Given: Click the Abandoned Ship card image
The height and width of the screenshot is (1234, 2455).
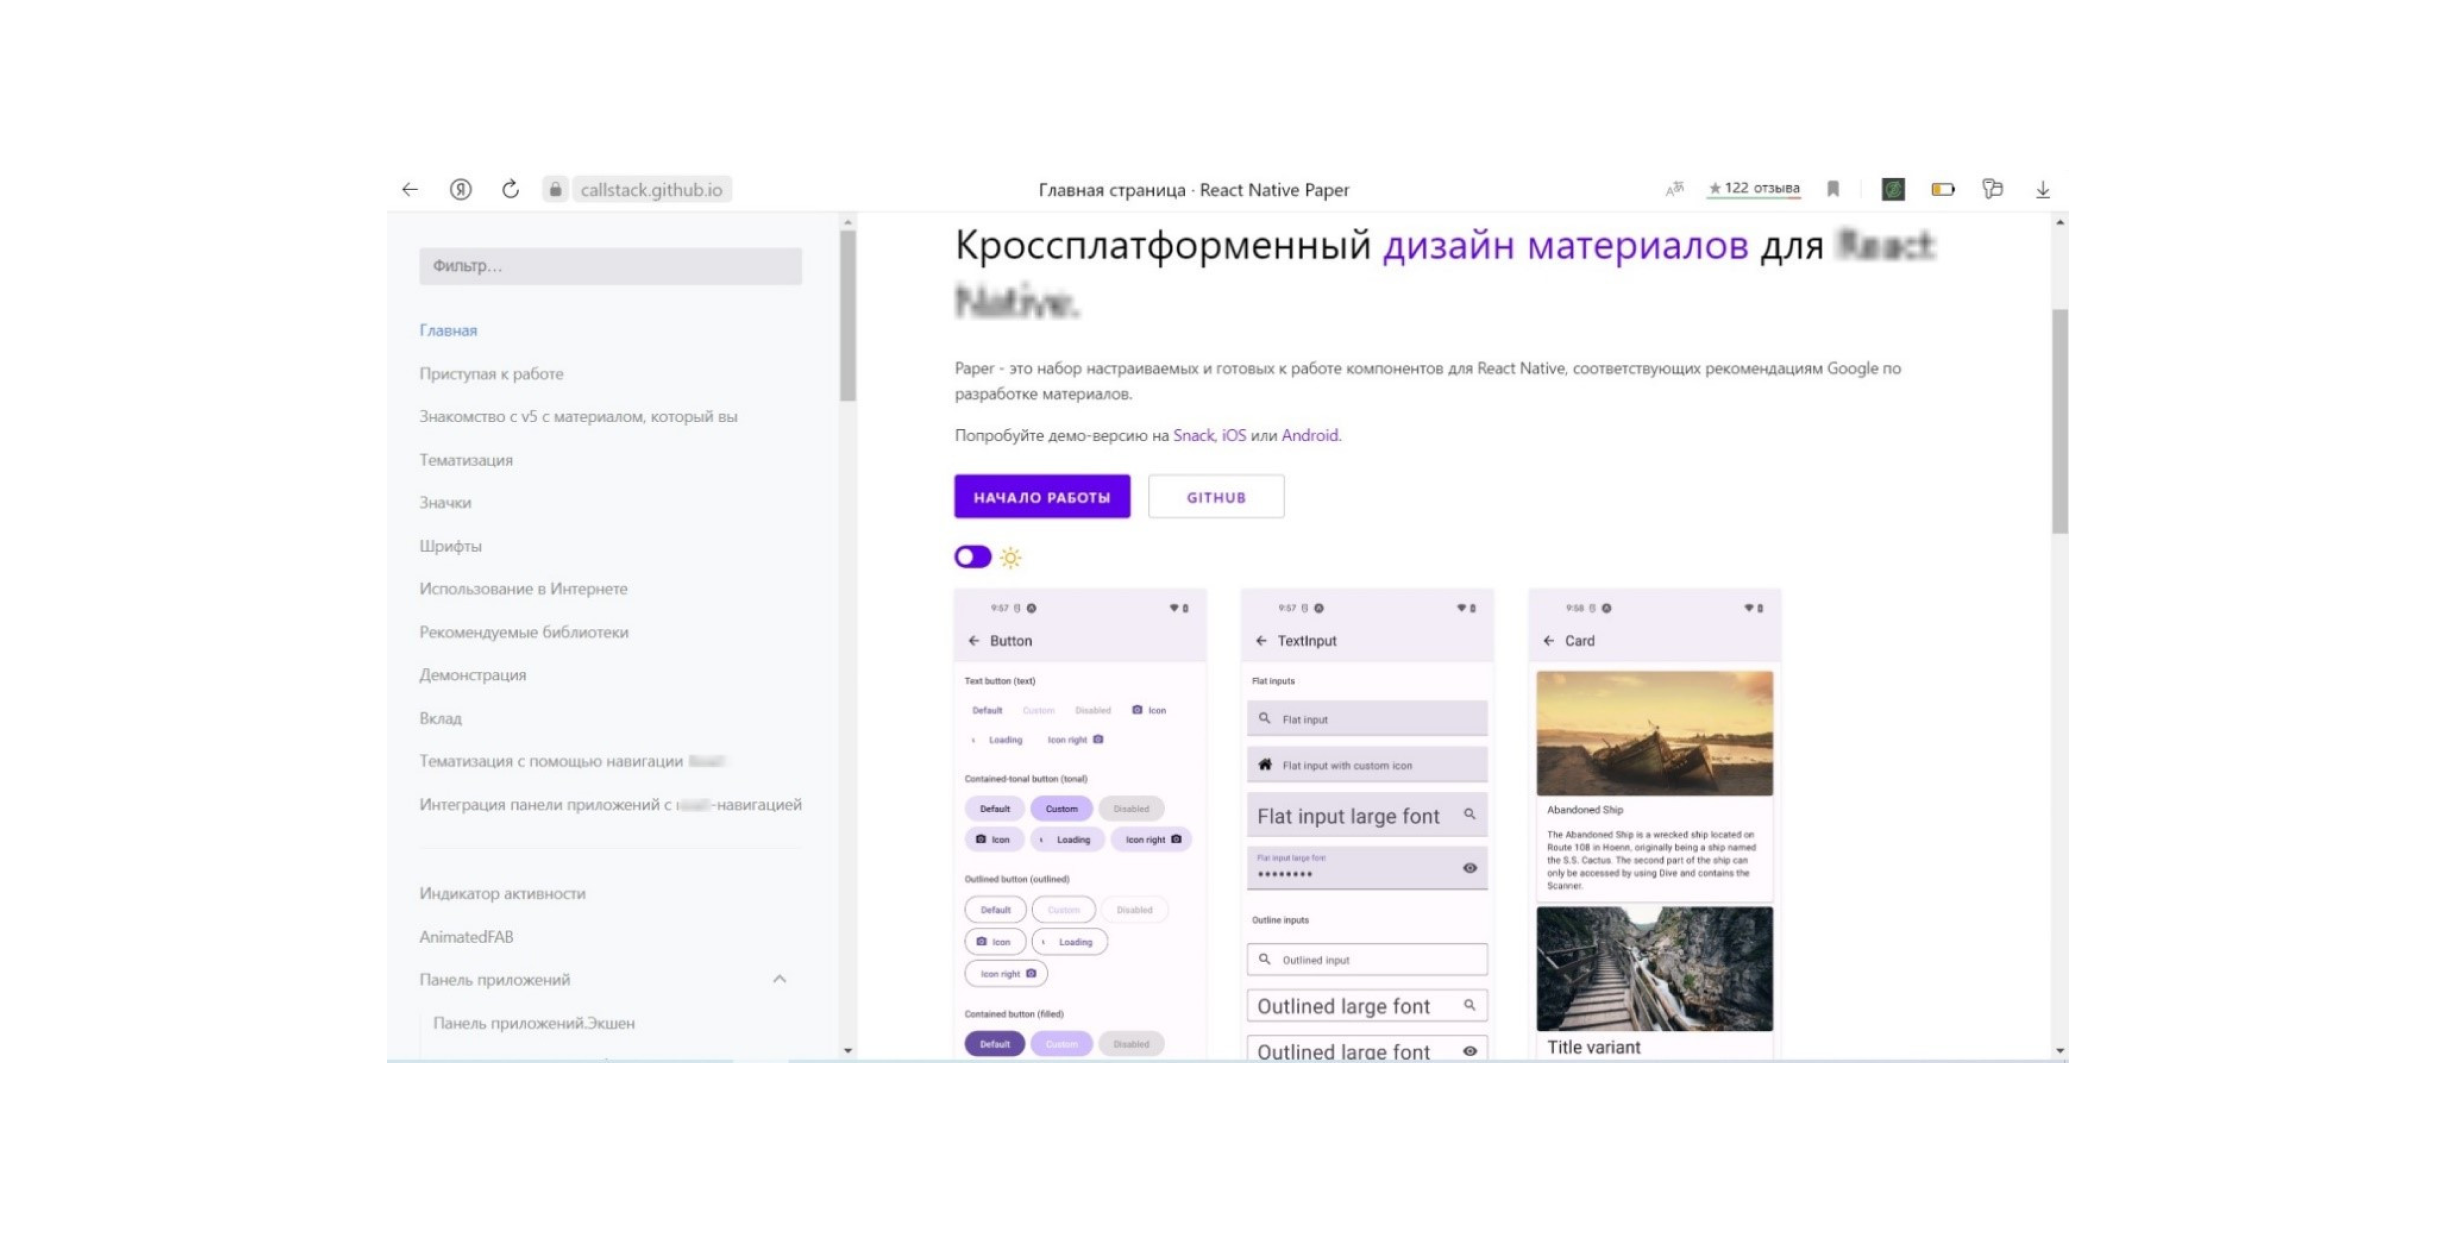Looking at the screenshot, I should (x=1654, y=733).
